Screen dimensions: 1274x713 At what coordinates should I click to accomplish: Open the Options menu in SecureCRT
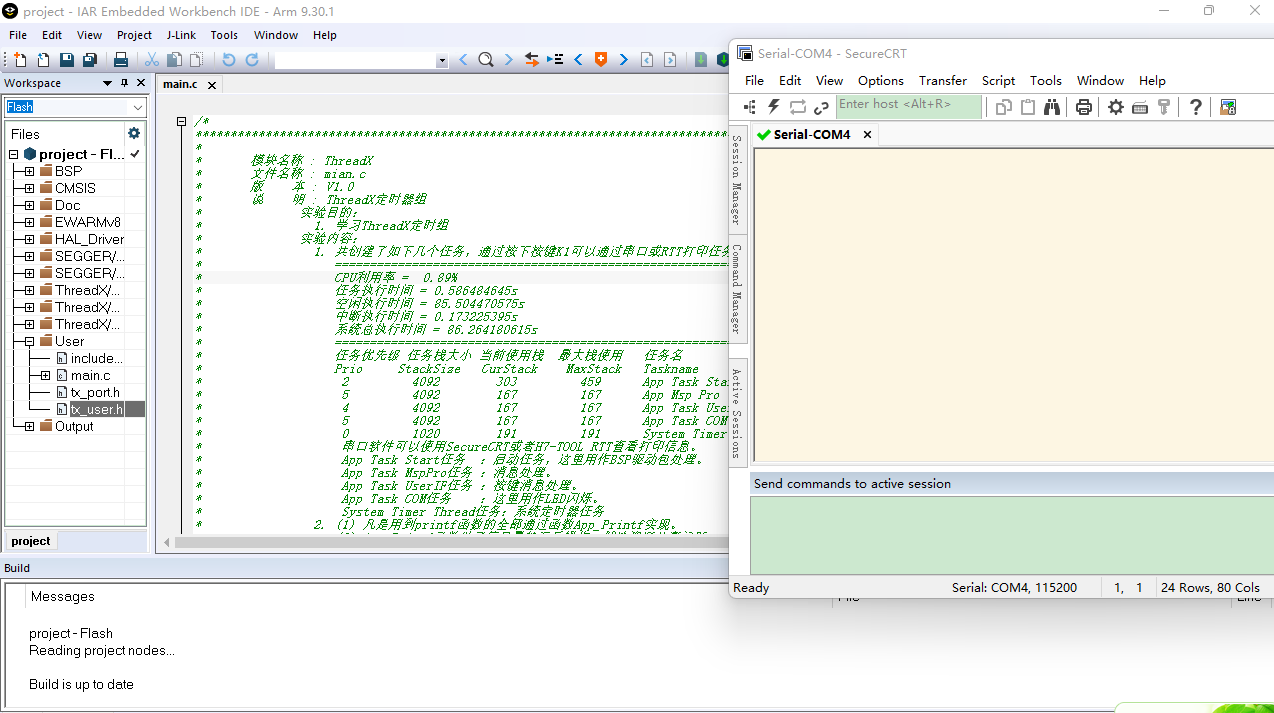881,80
